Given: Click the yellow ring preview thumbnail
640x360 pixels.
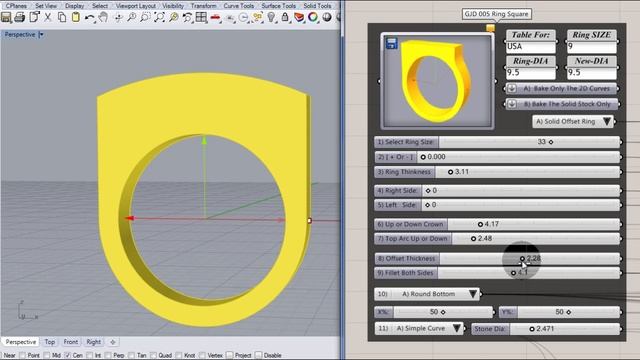Looking at the screenshot, I should click(x=437, y=81).
